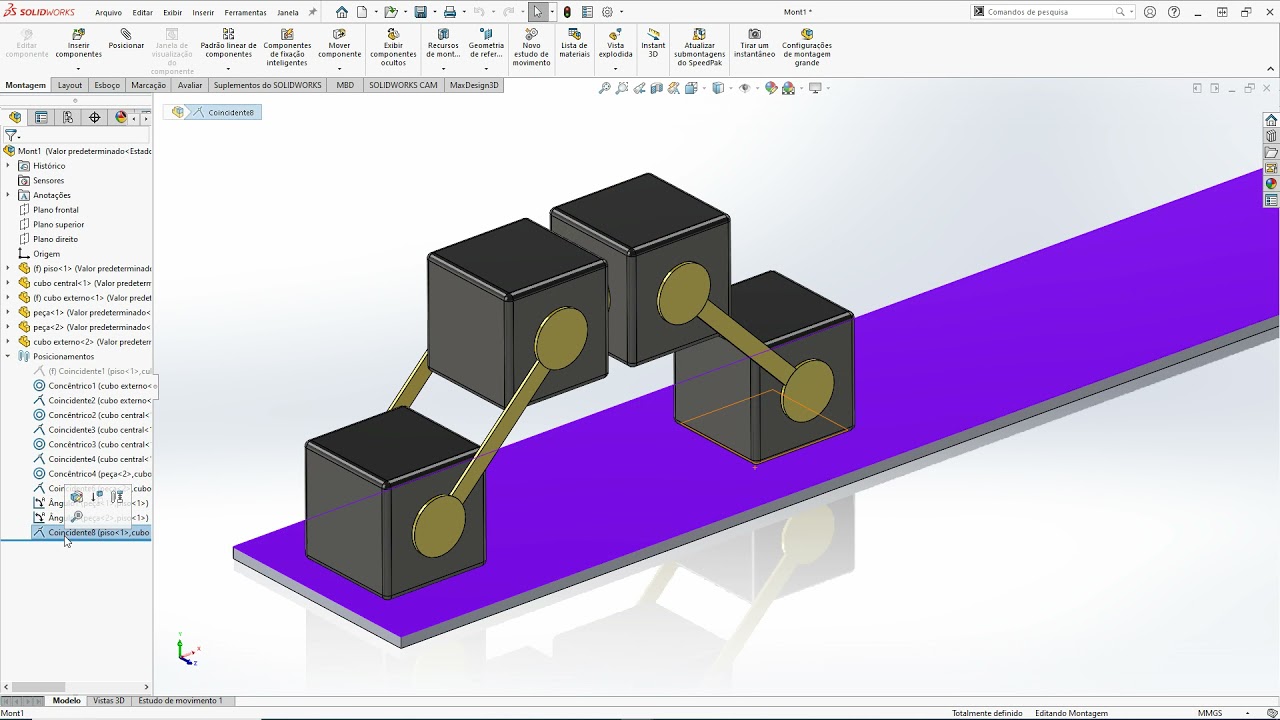Click Exibir componentes ocultos
Viewport: 1280px width, 720px height.
(x=393, y=47)
